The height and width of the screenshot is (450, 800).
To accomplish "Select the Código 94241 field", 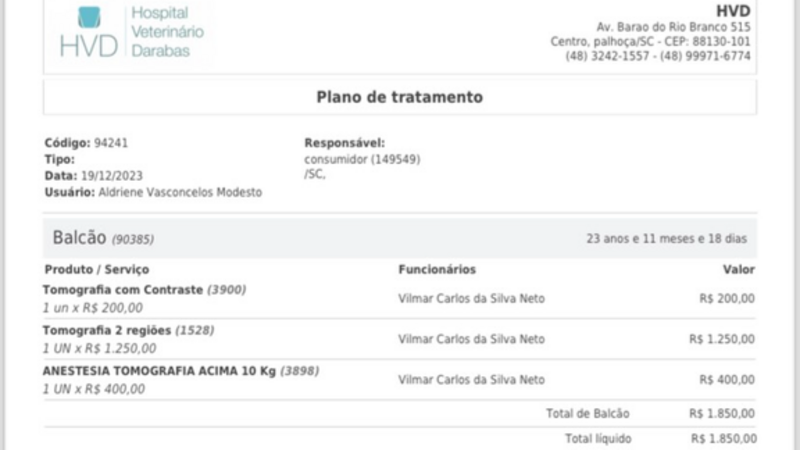I will [x=86, y=143].
